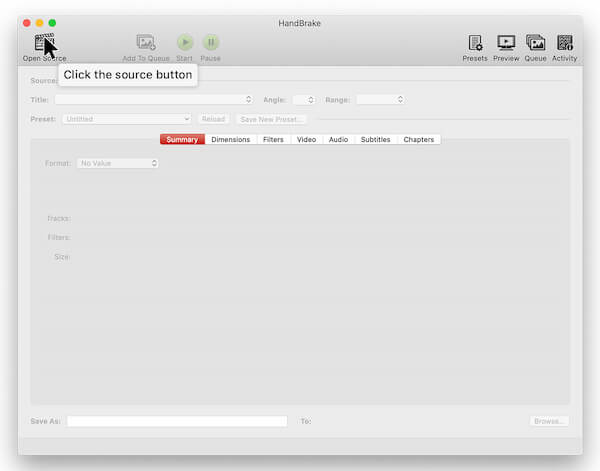Click the Add To Queue icon
Screen dimensions: 600x471
click(x=146, y=42)
